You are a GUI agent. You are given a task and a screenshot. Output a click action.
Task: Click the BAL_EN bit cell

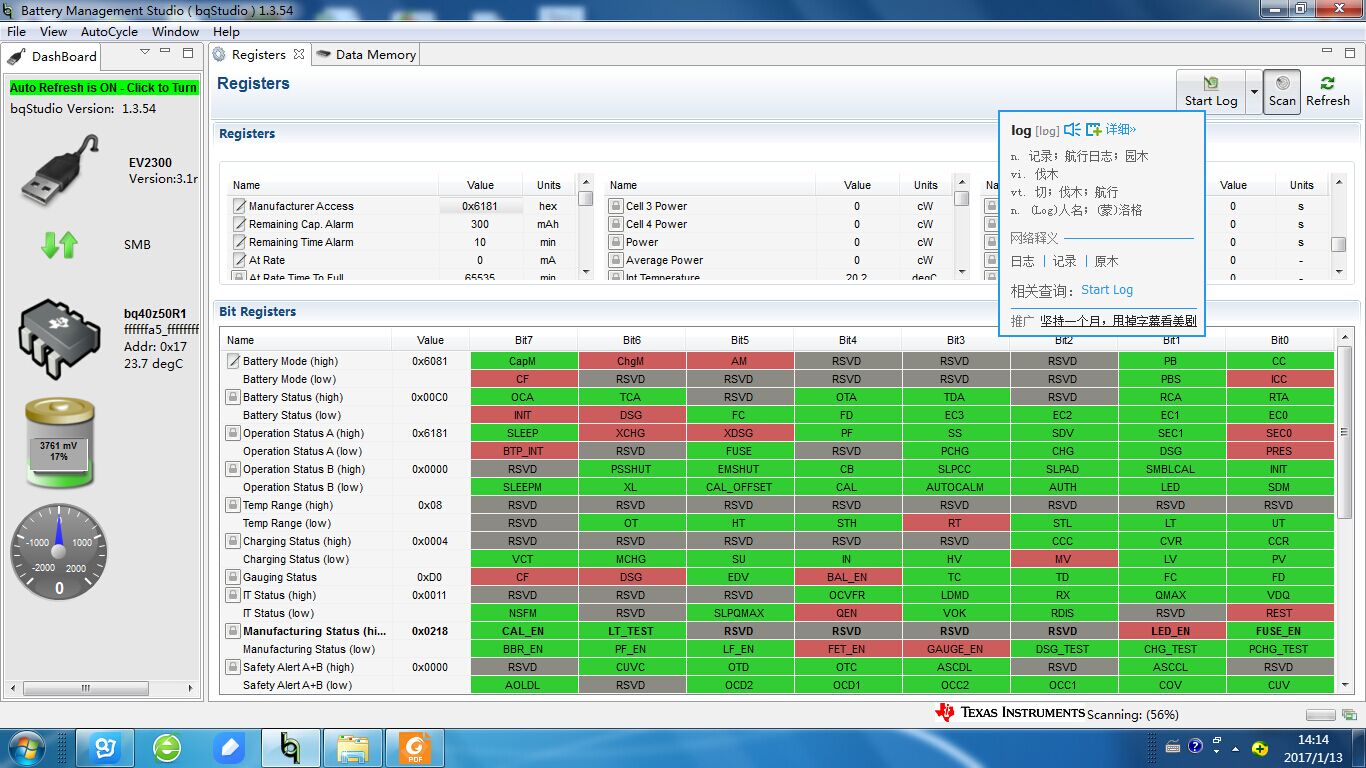(x=847, y=577)
